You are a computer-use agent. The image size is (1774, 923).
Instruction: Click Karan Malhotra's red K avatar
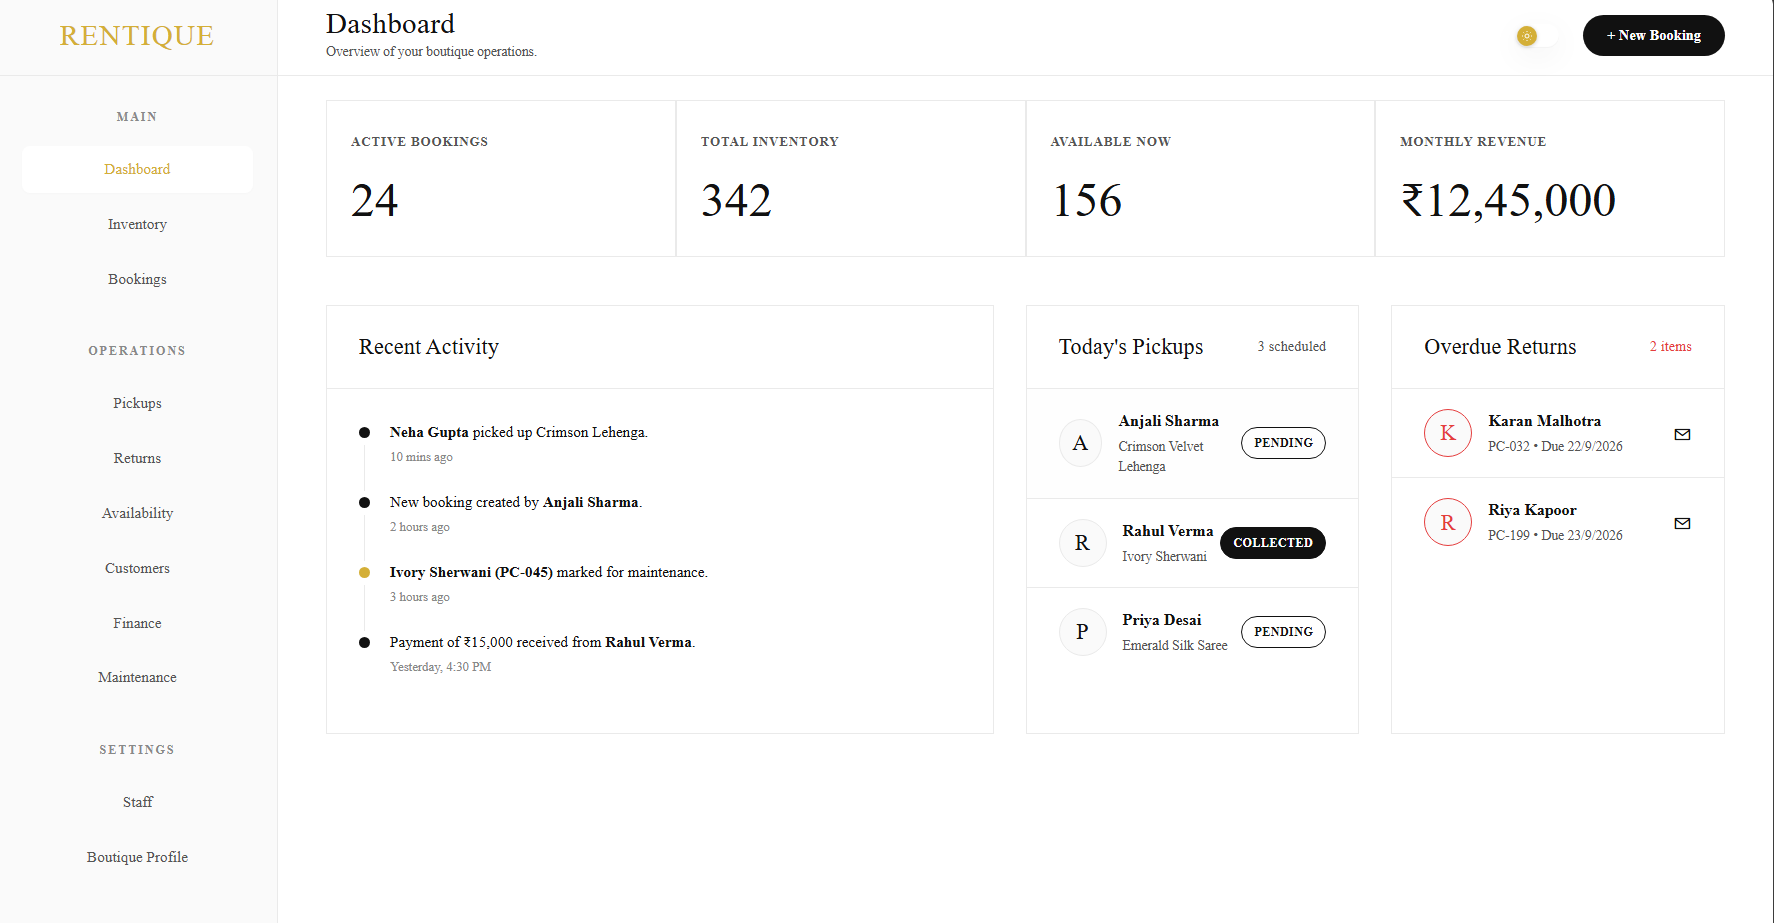[x=1448, y=433]
